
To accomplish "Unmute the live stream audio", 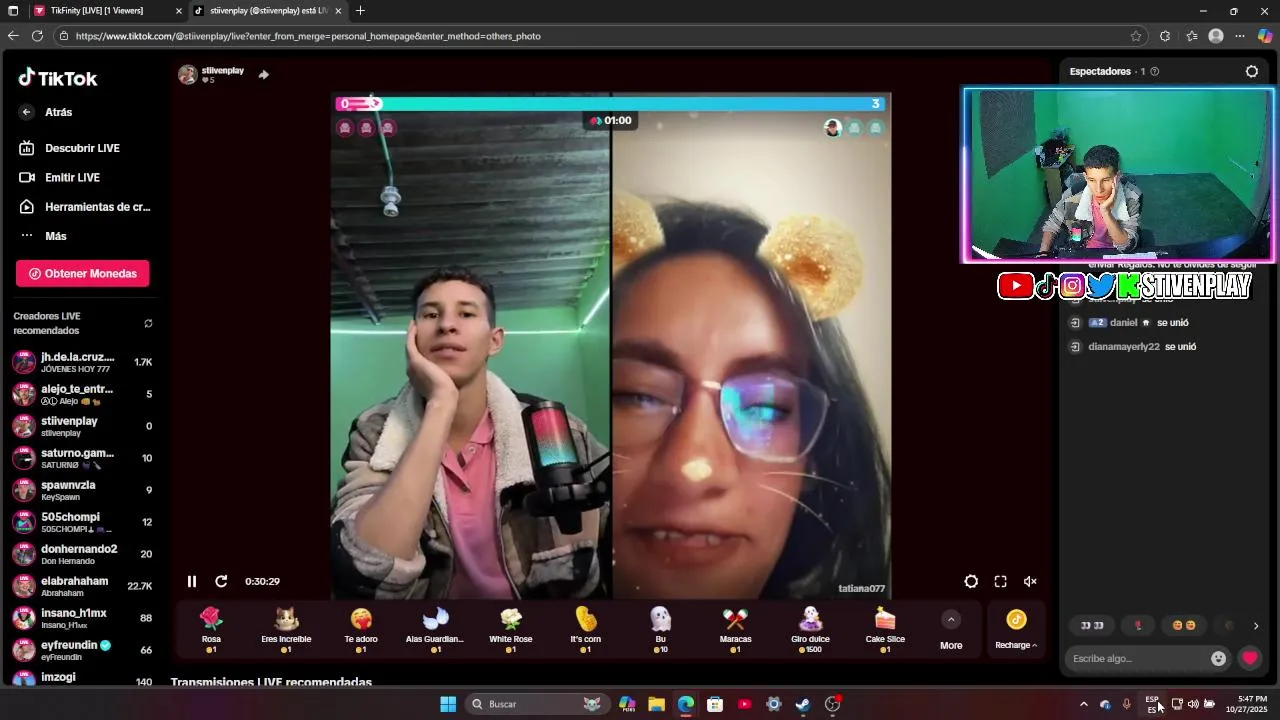I will click(1030, 581).
